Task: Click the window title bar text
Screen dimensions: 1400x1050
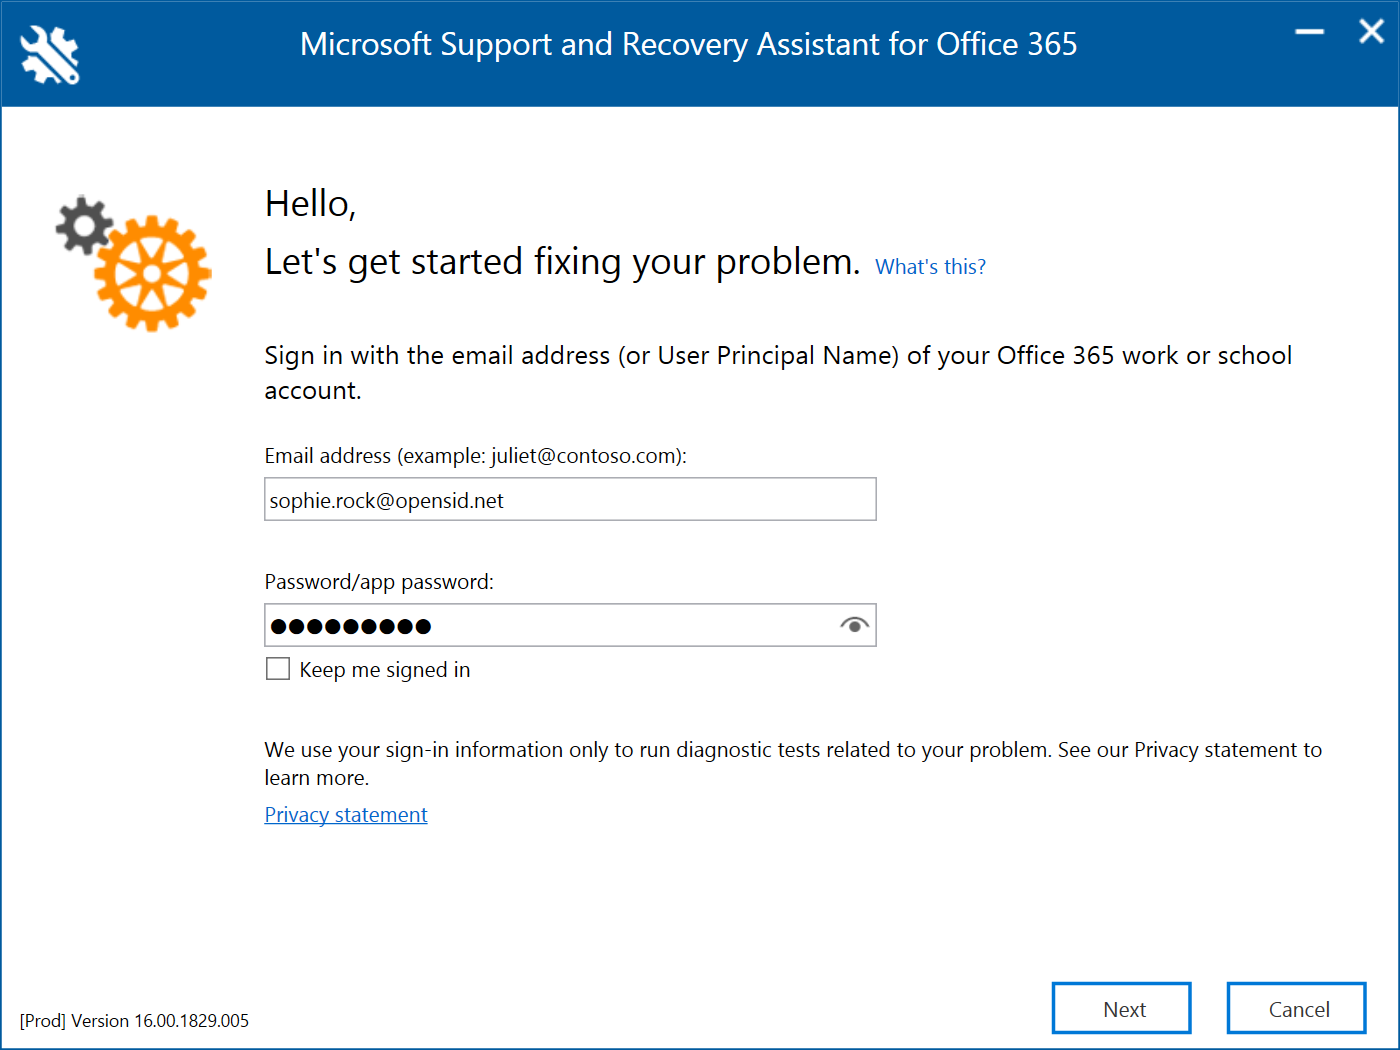Action: 688,45
